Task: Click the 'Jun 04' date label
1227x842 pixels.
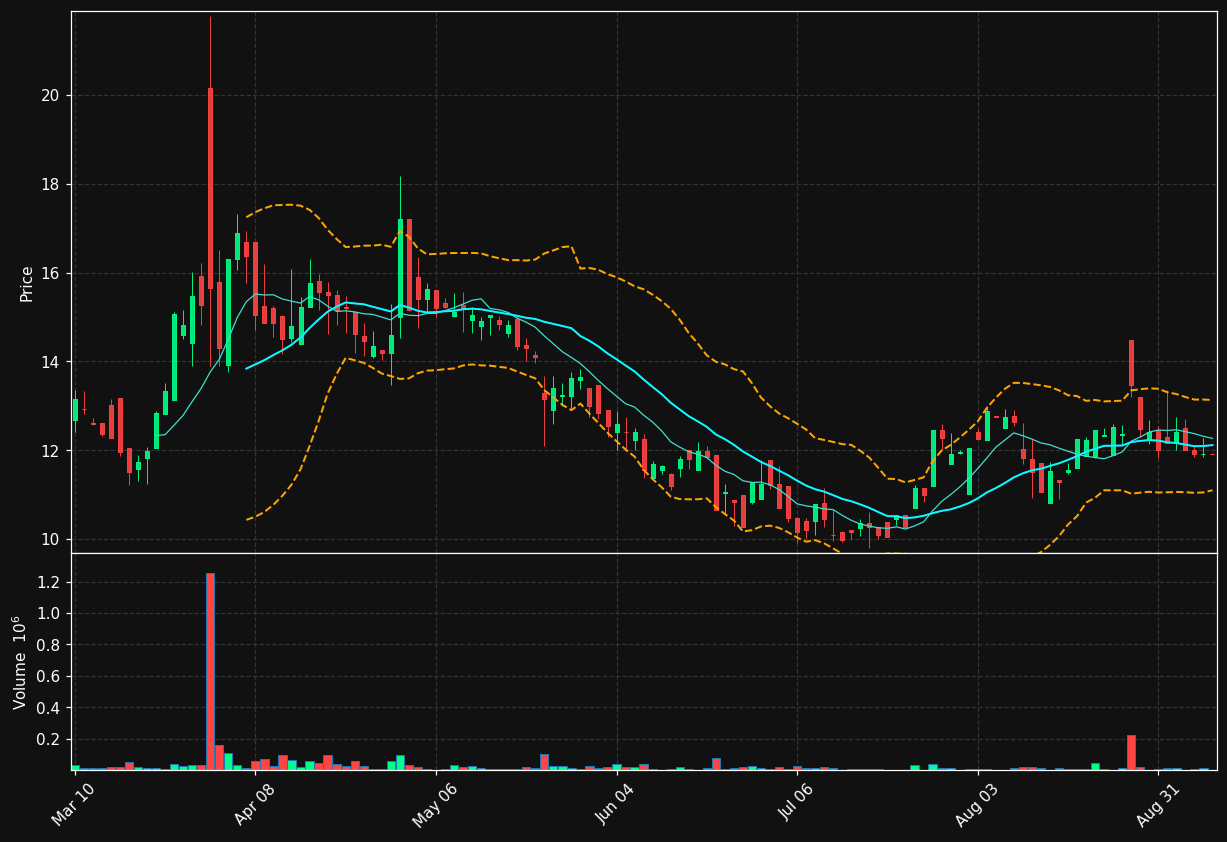Action: pos(615,804)
